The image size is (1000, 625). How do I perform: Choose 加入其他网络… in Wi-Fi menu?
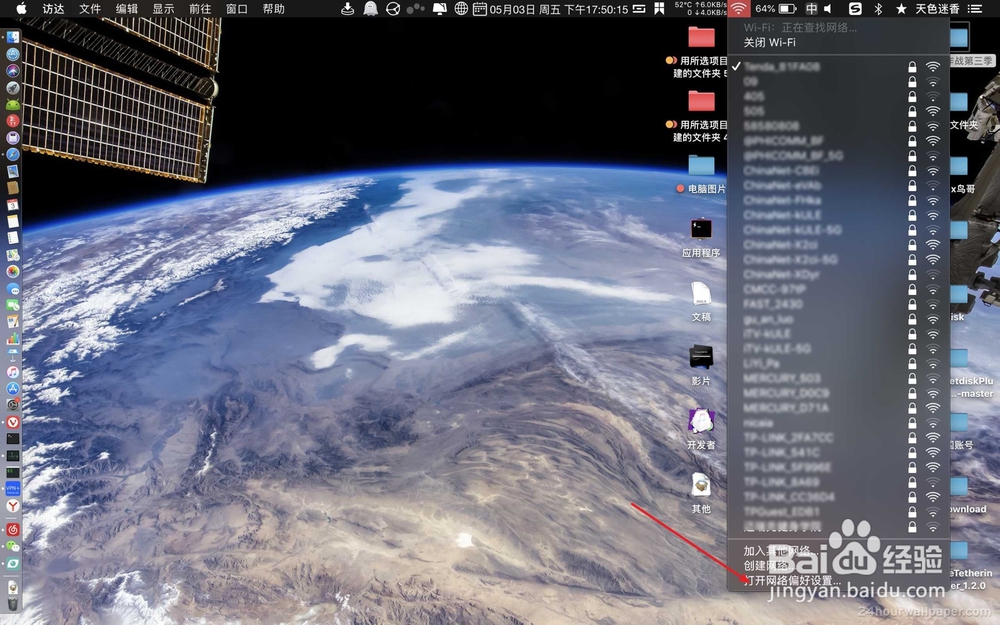coord(838,550)
